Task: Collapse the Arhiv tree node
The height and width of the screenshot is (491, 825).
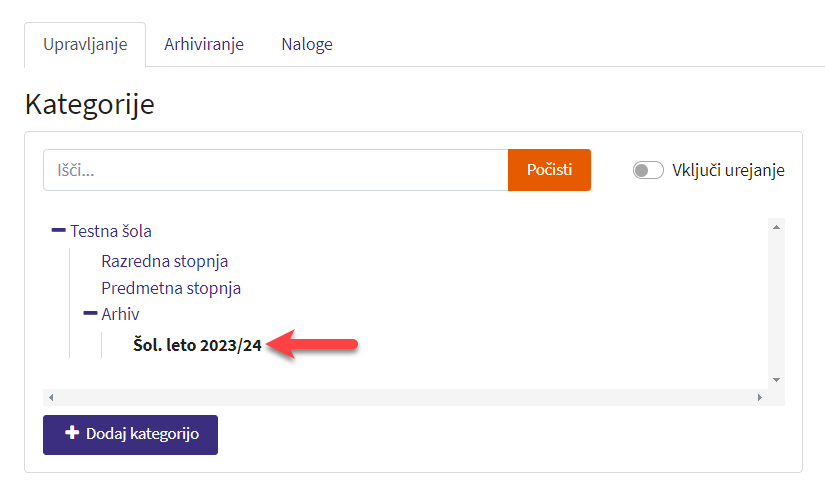Action: point(90,314)
